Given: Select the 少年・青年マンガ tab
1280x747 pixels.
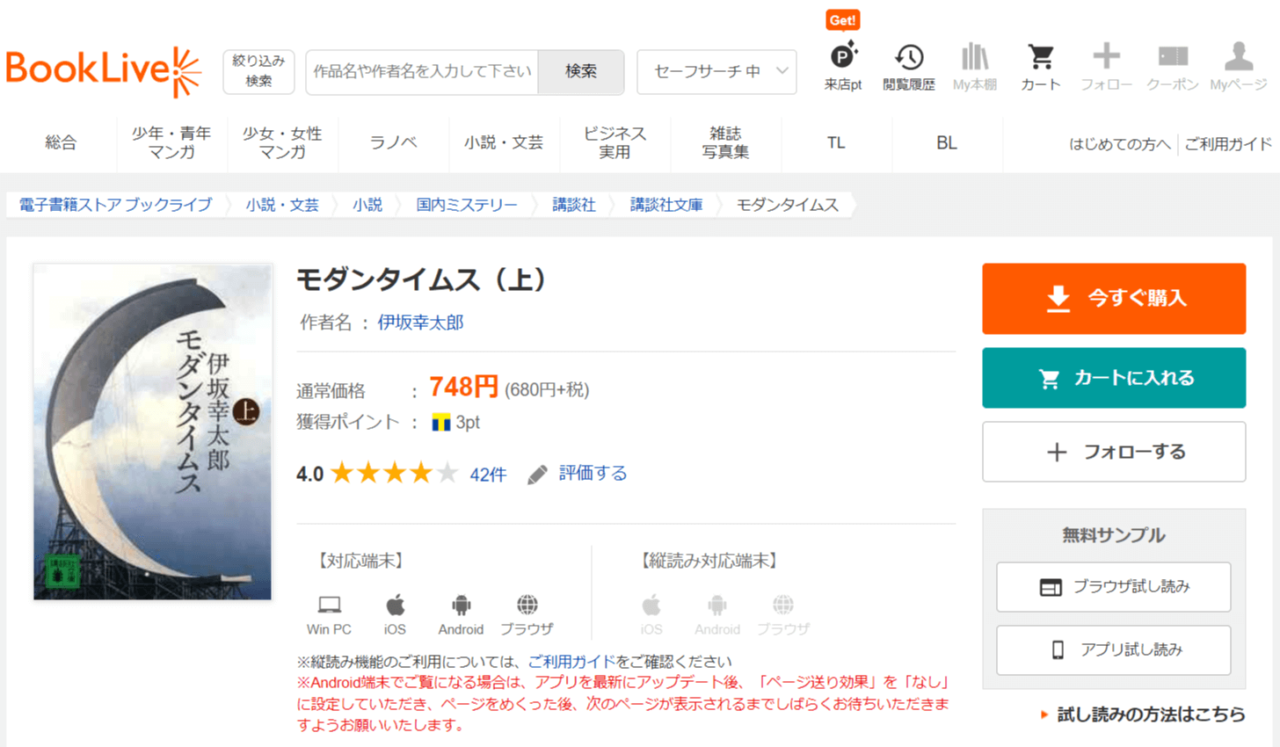Looking at the screenshot, I should (x=171, y=143).
